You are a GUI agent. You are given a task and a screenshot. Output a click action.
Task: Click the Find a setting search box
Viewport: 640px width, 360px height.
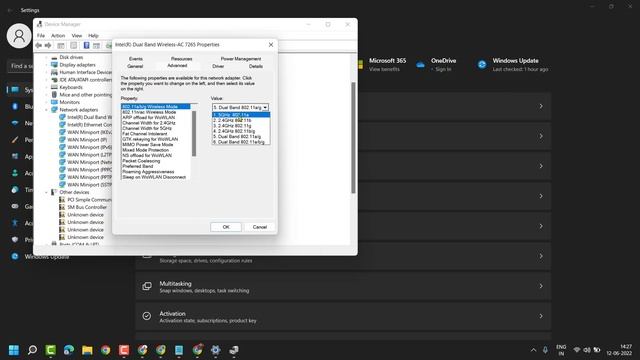pyautogui.click(x=20, y=66)
